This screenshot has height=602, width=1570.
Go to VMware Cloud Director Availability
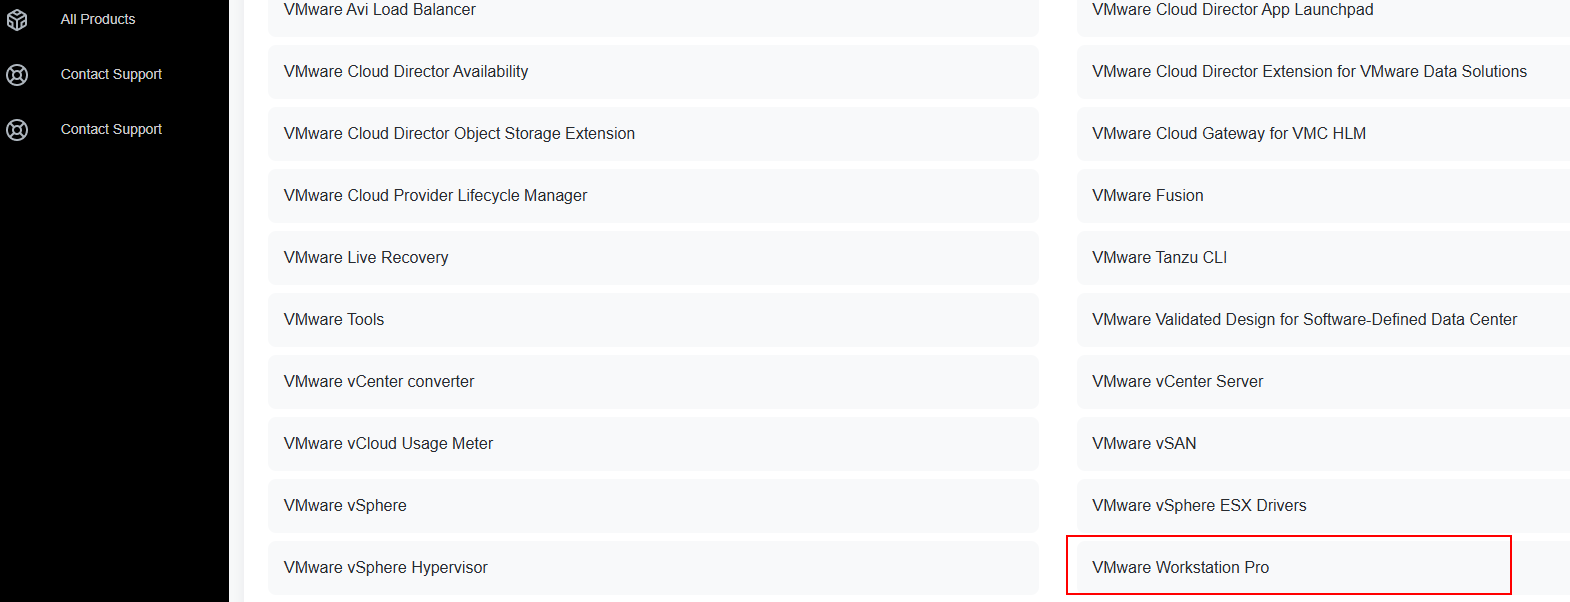(406, 72)
